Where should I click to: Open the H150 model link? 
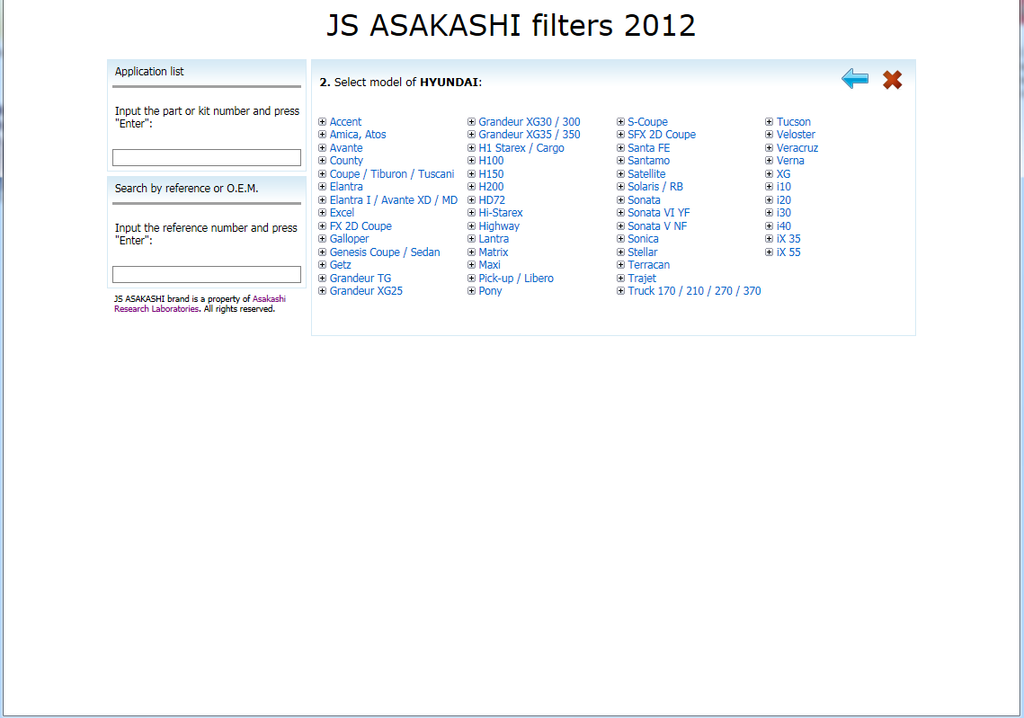[491, 174]
